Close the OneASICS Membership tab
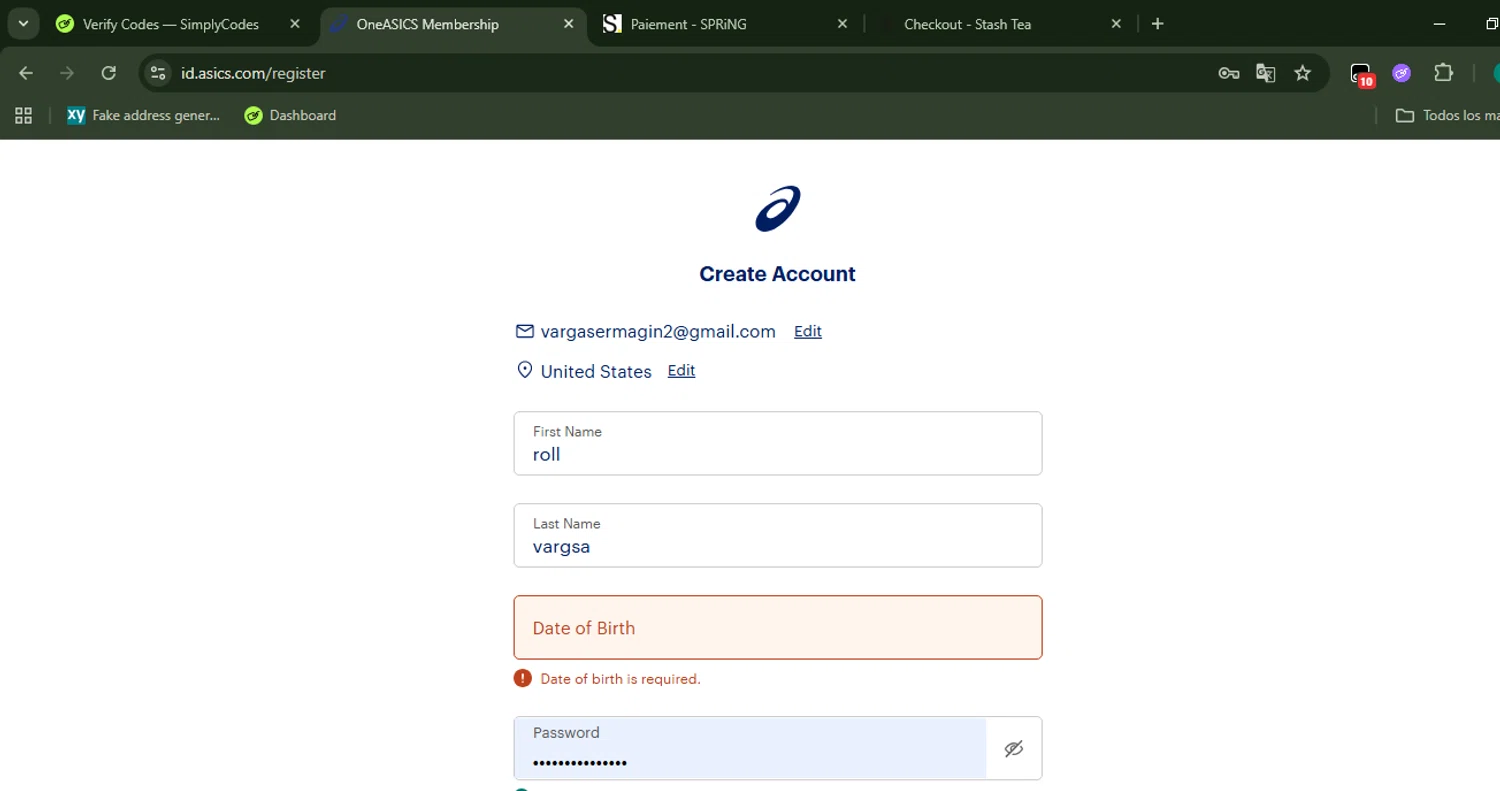Viewport: 1500px width, 791px height. point(568,24)
